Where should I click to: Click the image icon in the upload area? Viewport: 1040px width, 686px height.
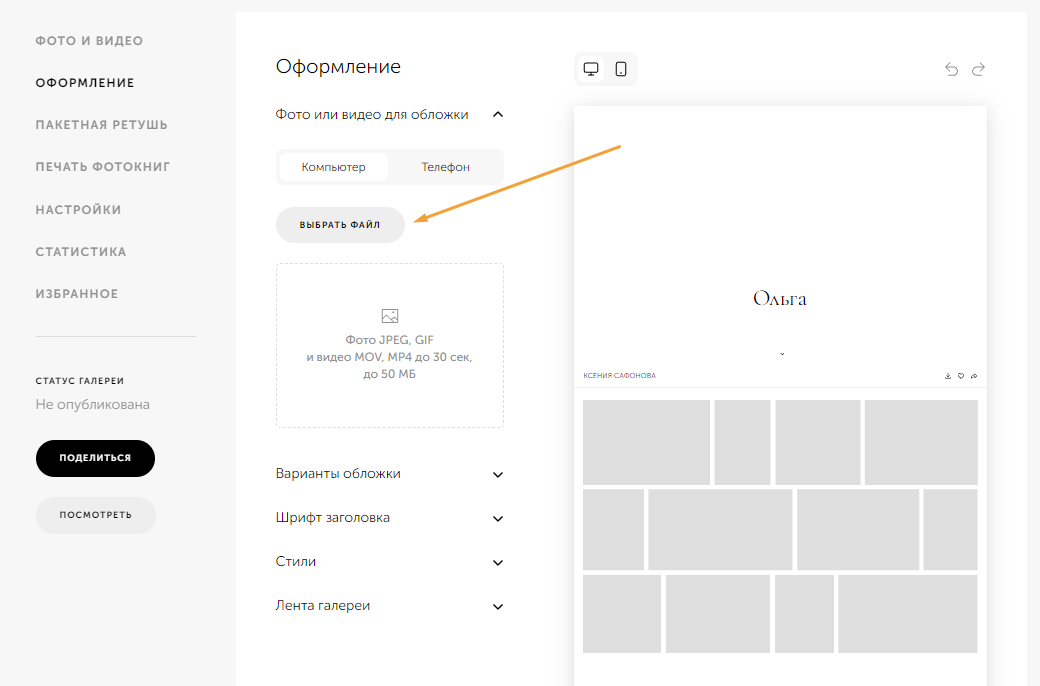[x=390, y=316]
